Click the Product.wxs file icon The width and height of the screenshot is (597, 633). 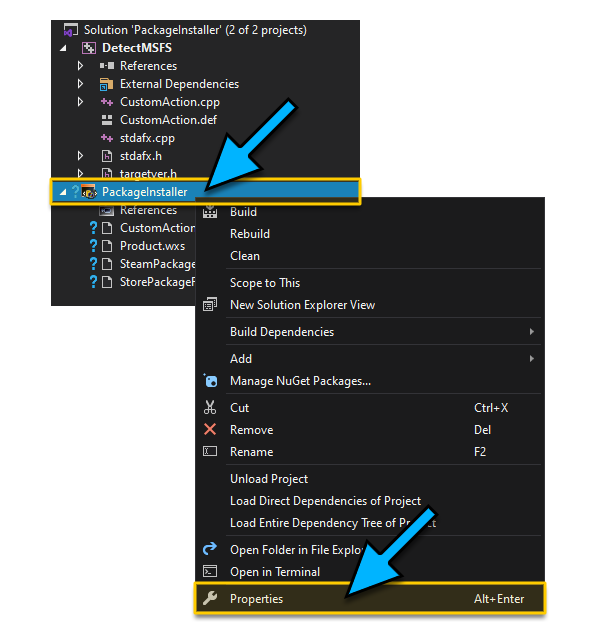click(107, 246)
